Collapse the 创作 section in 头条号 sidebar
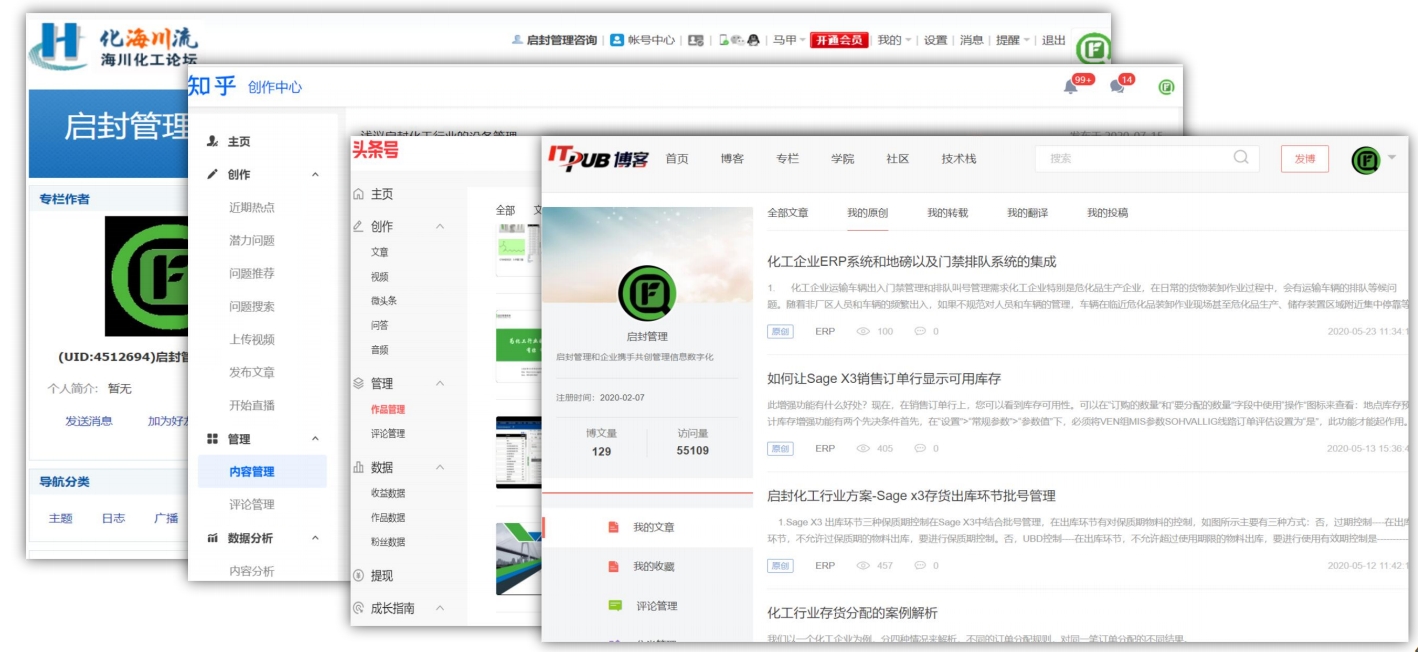 click(439, 227)
